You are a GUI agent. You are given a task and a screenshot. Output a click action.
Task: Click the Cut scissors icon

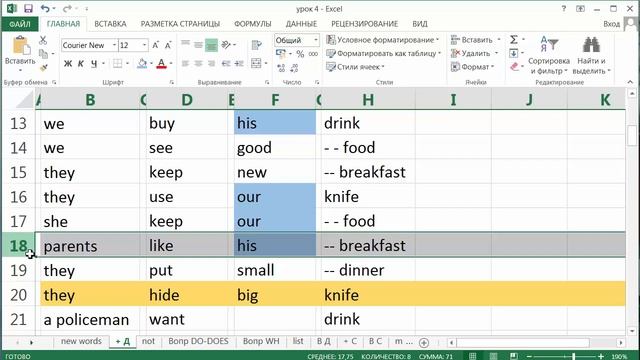(43, 40)
